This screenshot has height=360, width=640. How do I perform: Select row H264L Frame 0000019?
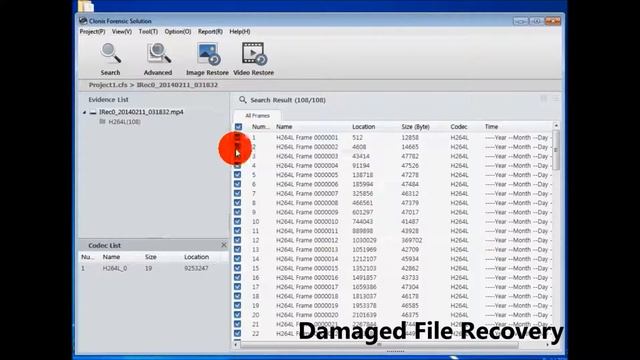coord(393,306)
